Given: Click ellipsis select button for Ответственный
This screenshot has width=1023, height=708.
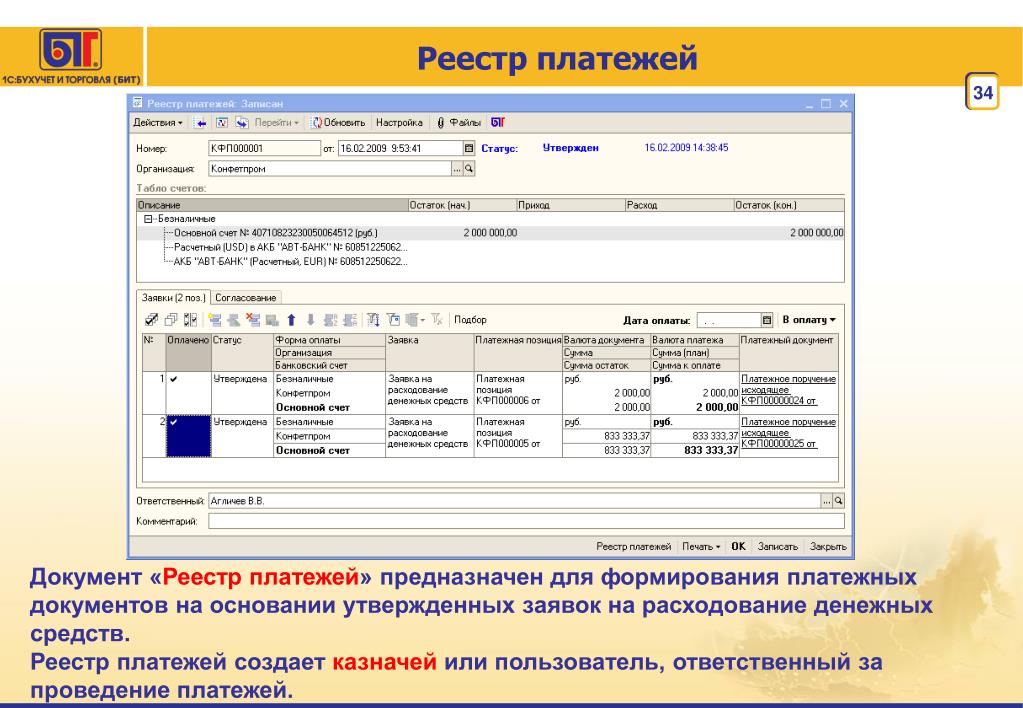Looking at the screenshot, I should pyautogui.click(x=827, y=501).
